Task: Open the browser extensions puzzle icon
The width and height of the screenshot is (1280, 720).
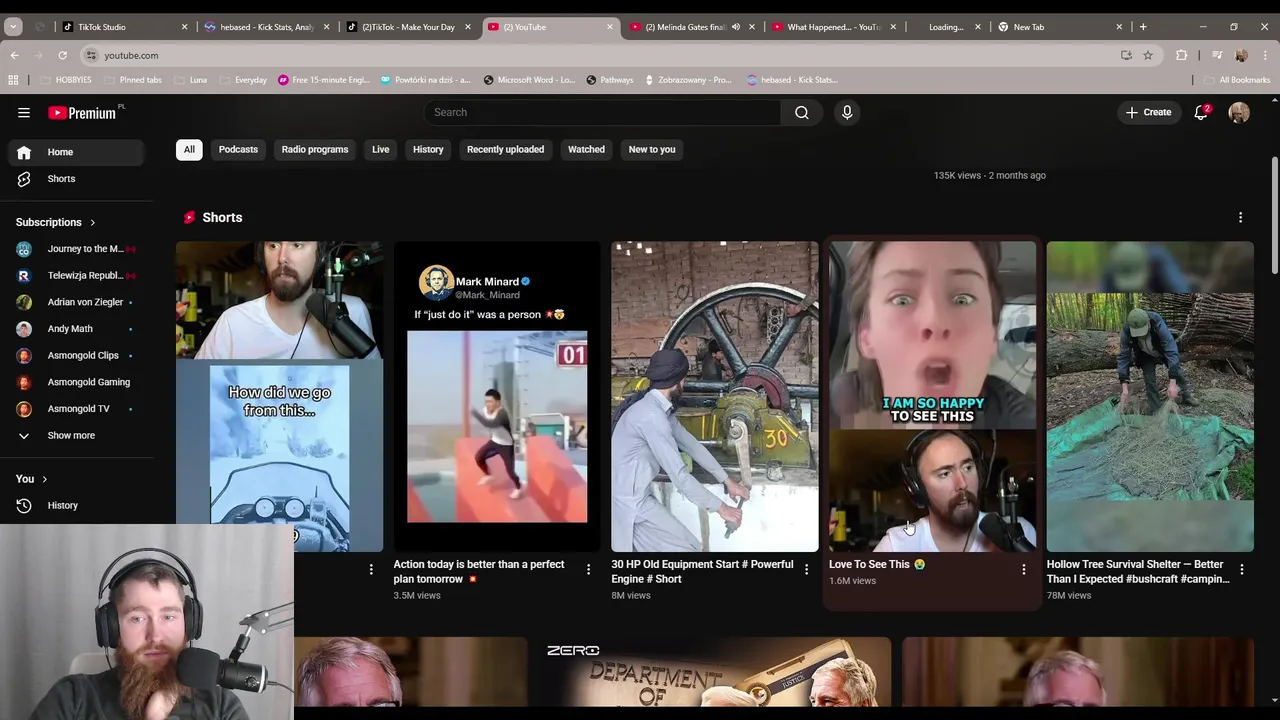Action: (1181, 55)
